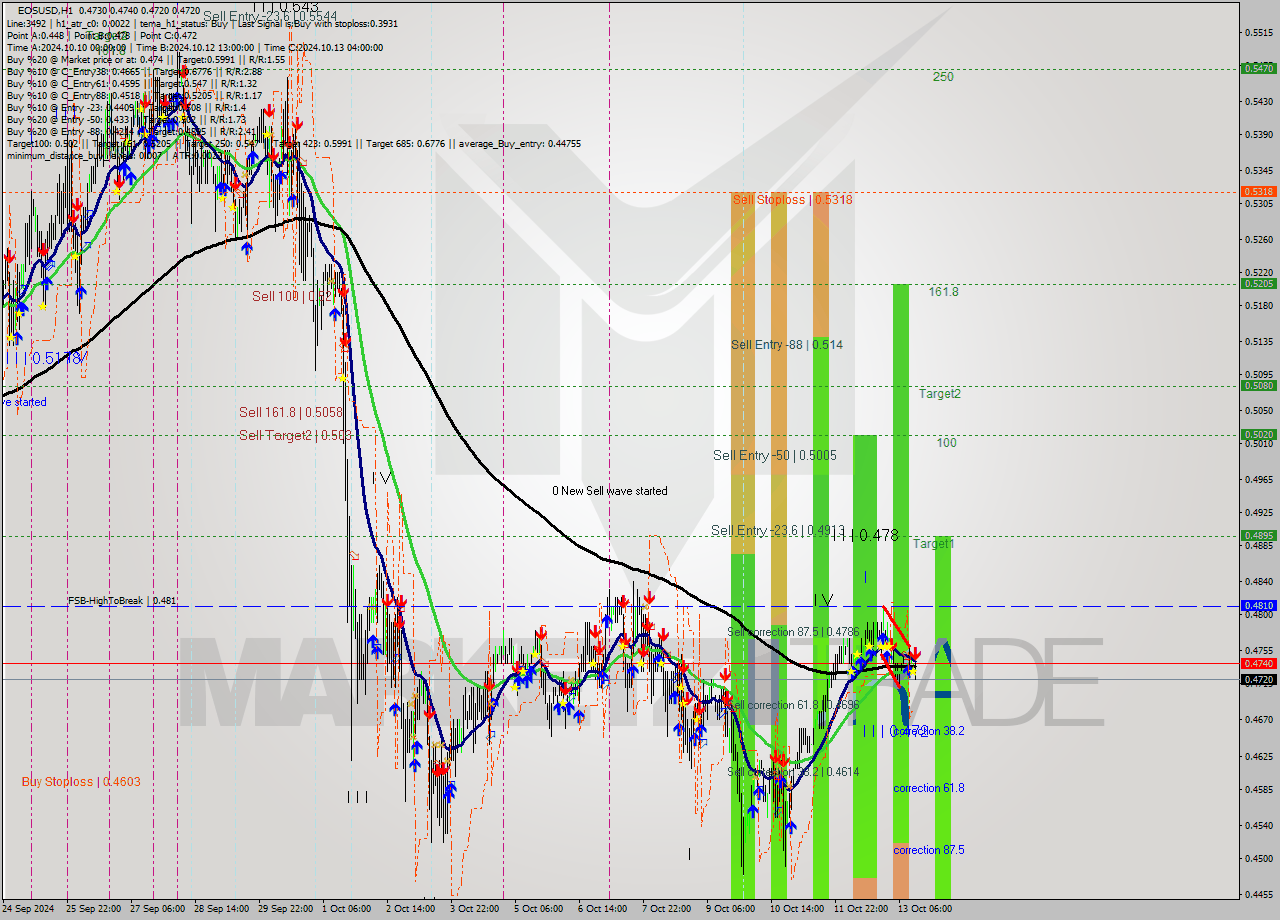Viewport: 1280px width, 920px height.
Task: Click the '250' Fibonacci level label
Action: (x=943, y=77)
